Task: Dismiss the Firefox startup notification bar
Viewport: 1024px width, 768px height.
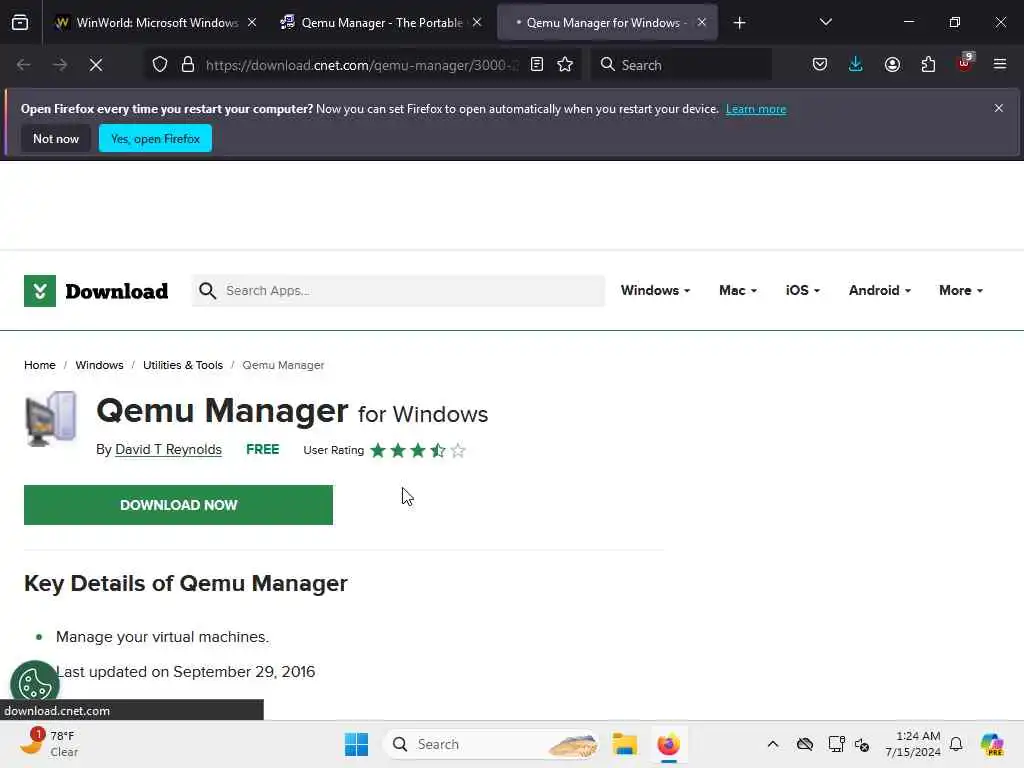Action: 999,108
